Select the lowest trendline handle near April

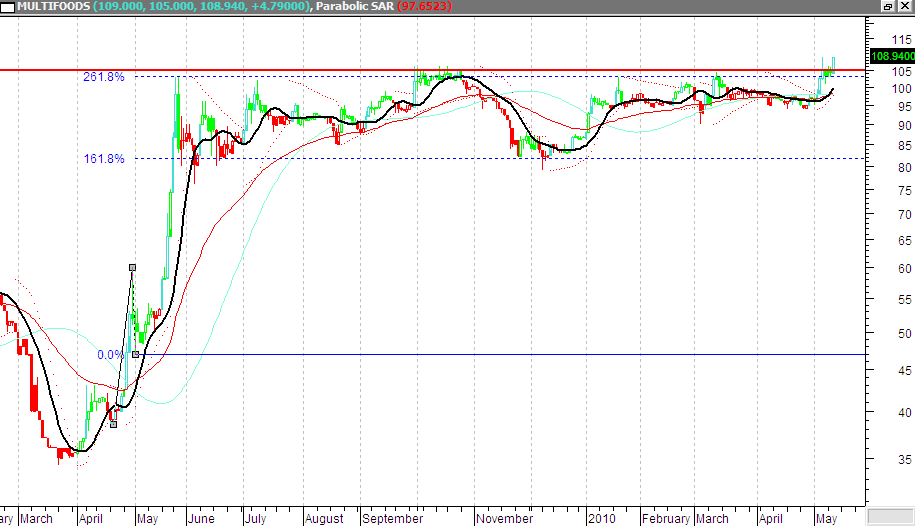113,424
